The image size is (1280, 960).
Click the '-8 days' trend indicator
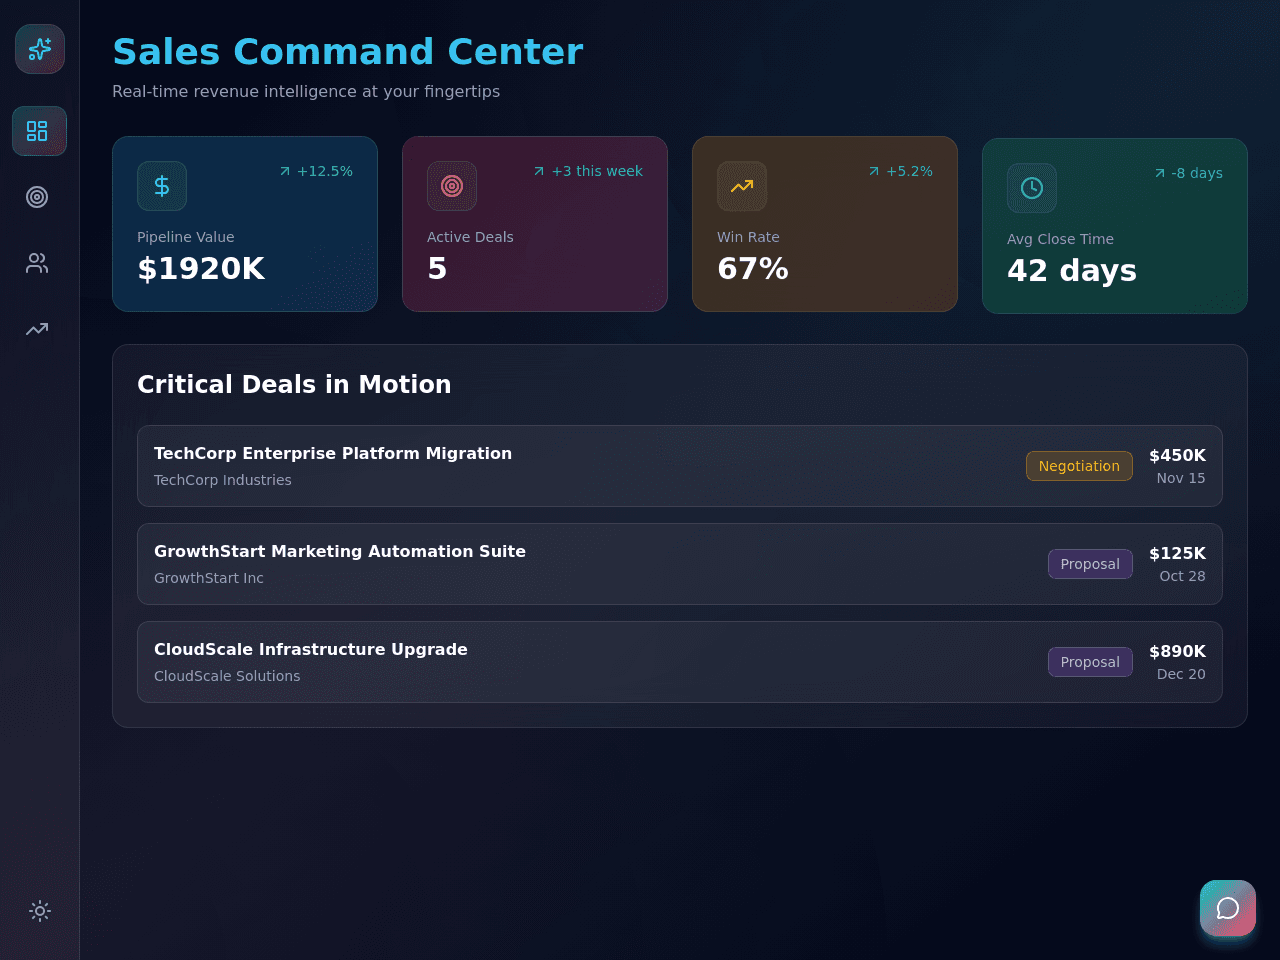click(1188, 173)
